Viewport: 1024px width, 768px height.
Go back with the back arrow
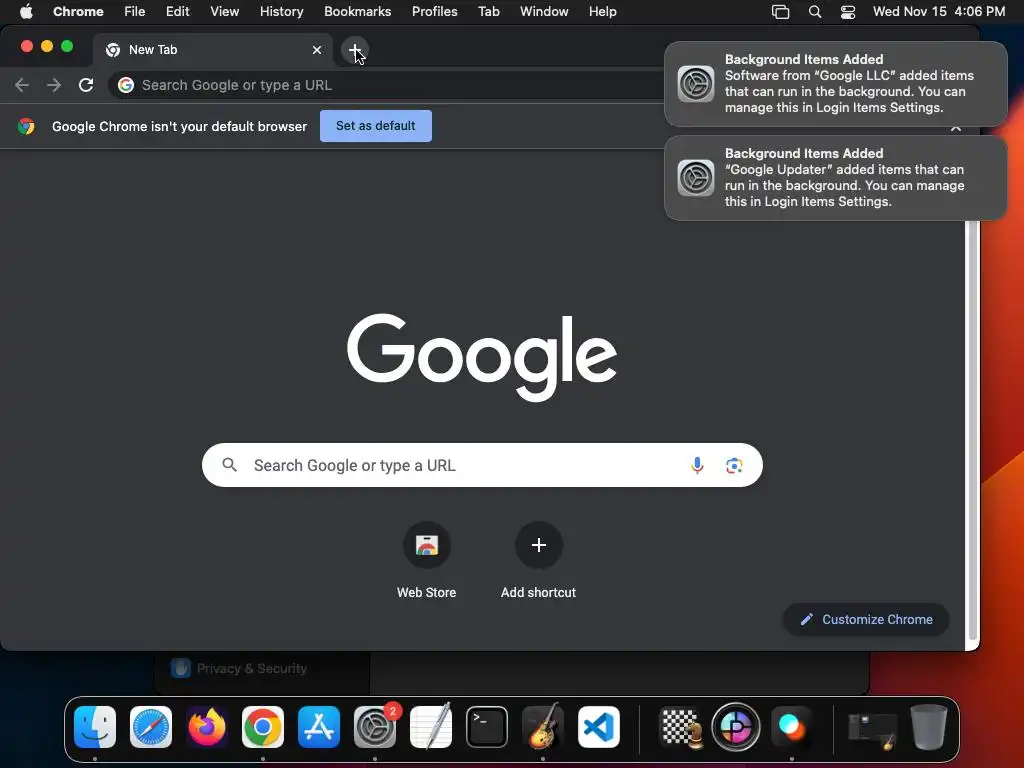coord(22,85)
